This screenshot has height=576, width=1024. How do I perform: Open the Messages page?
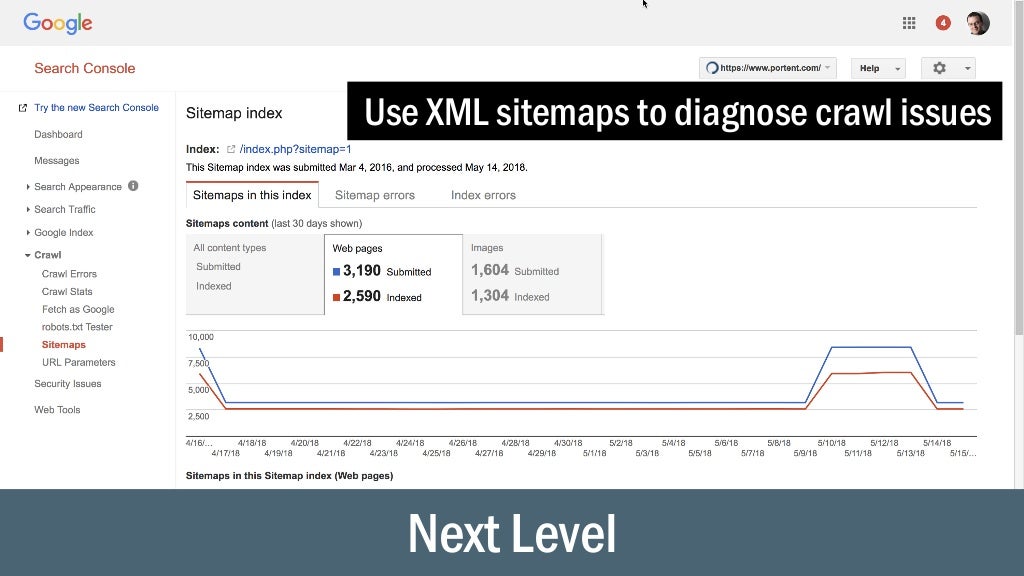coord(57,161)
